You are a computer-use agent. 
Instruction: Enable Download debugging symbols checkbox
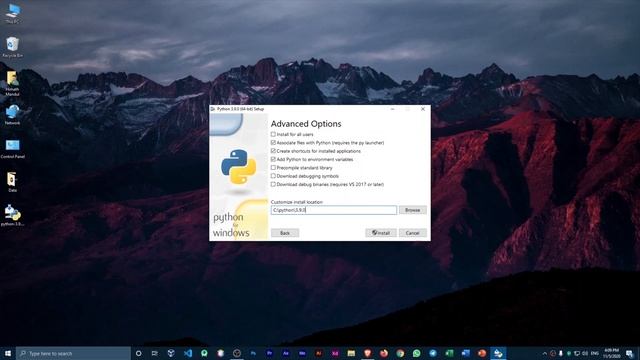coord(273,176)
